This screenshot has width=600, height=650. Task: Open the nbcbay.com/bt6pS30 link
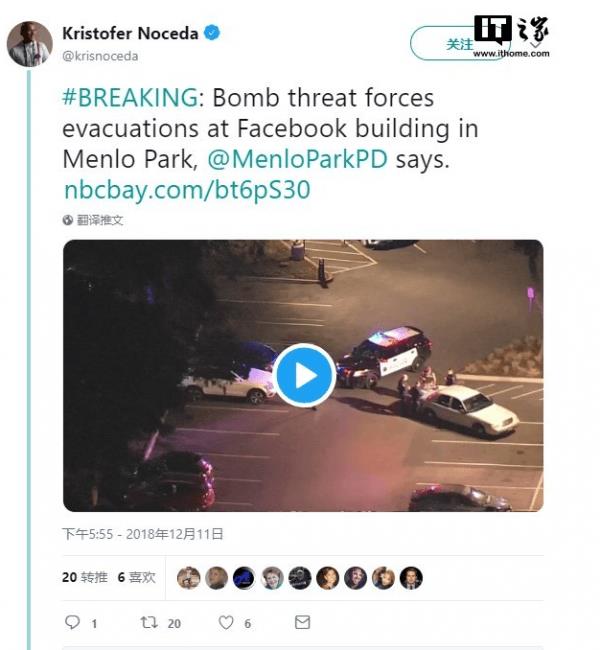pos(187,190)
